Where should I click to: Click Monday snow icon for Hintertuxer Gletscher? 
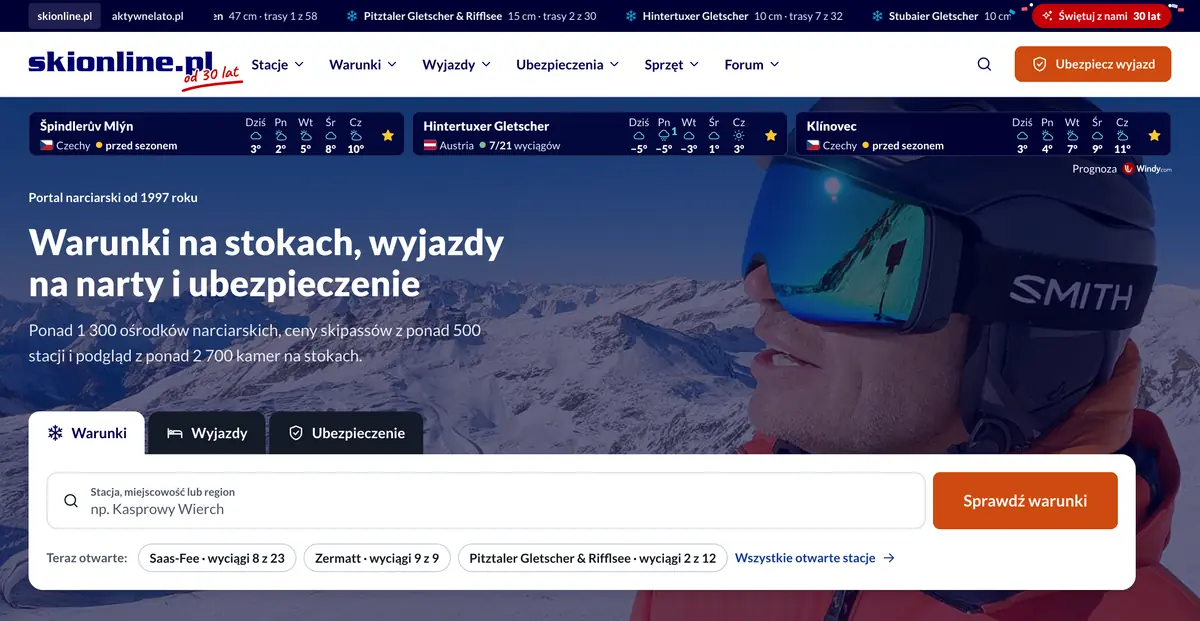tap(664, 135)
